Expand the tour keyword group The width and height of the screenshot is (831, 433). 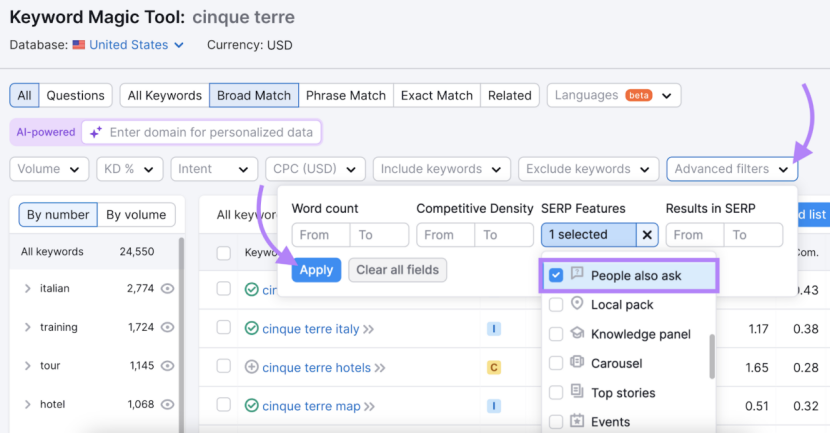pyautogui.click(x=27, y=366)
